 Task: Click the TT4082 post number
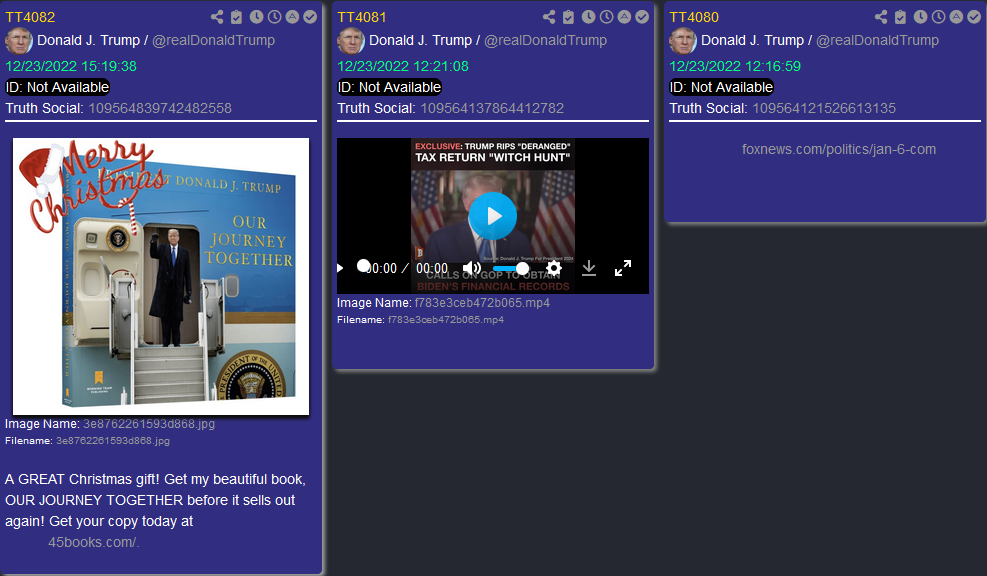coord(30,17)
